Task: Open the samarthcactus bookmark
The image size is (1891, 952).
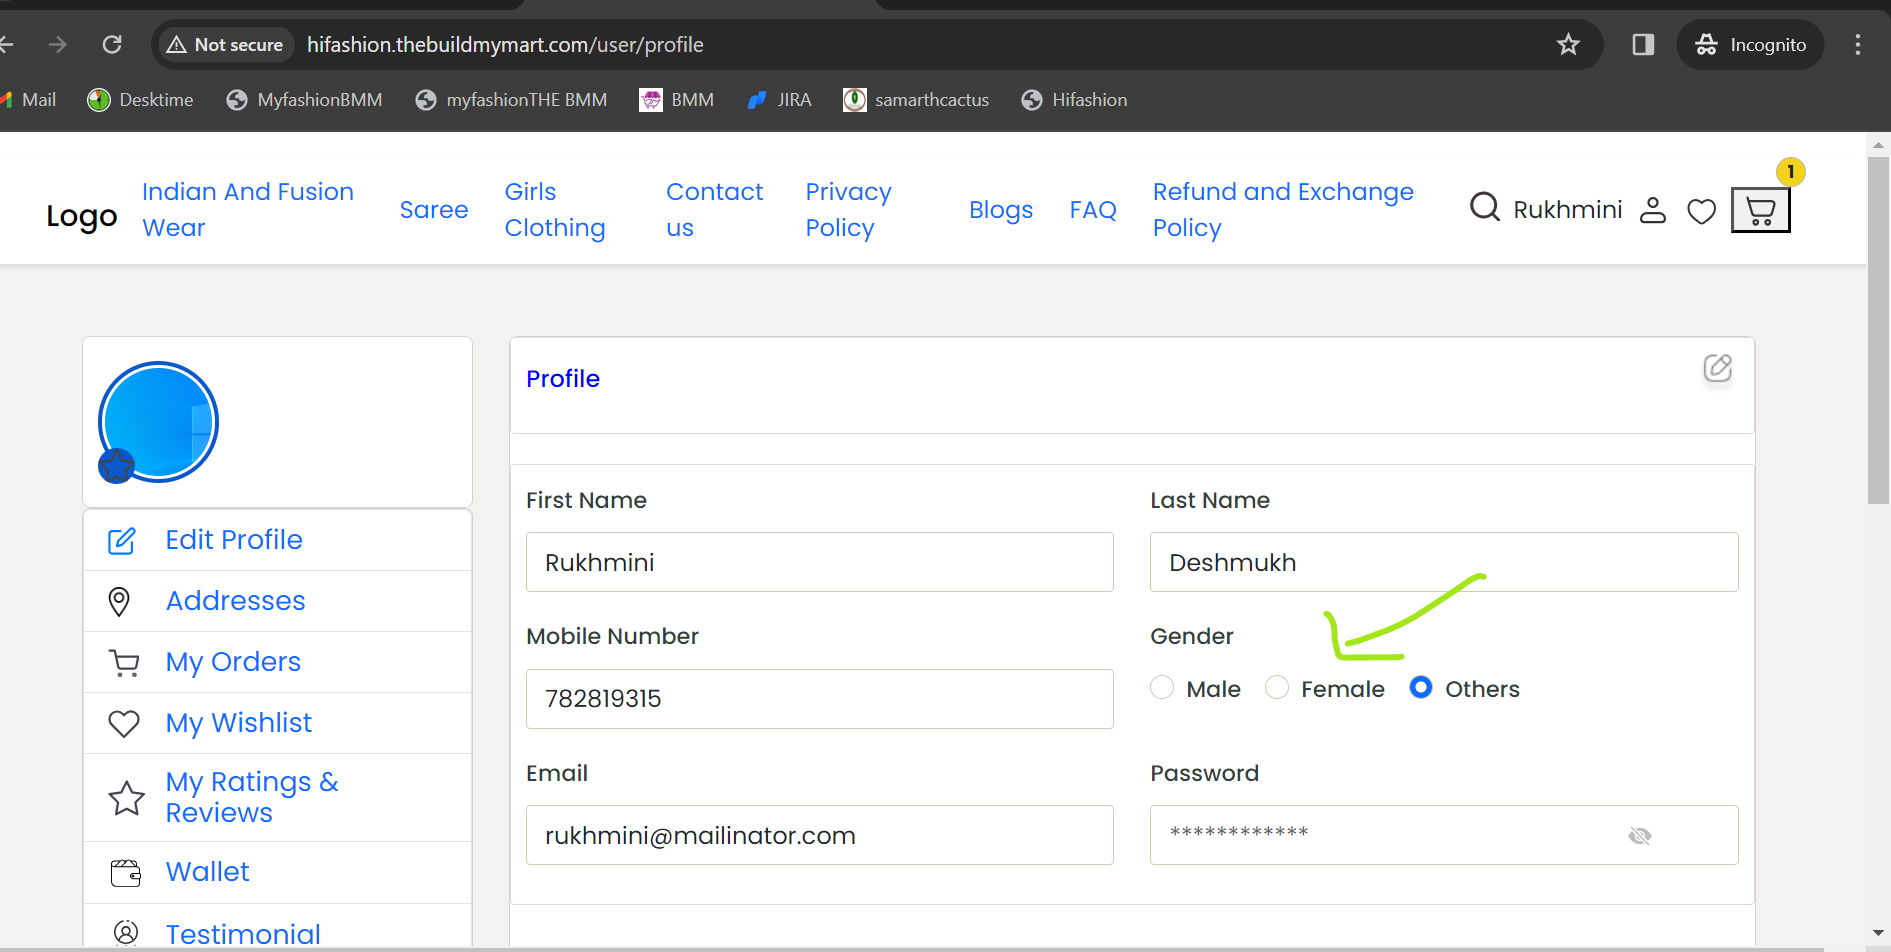Action: (x=916, y=100)
